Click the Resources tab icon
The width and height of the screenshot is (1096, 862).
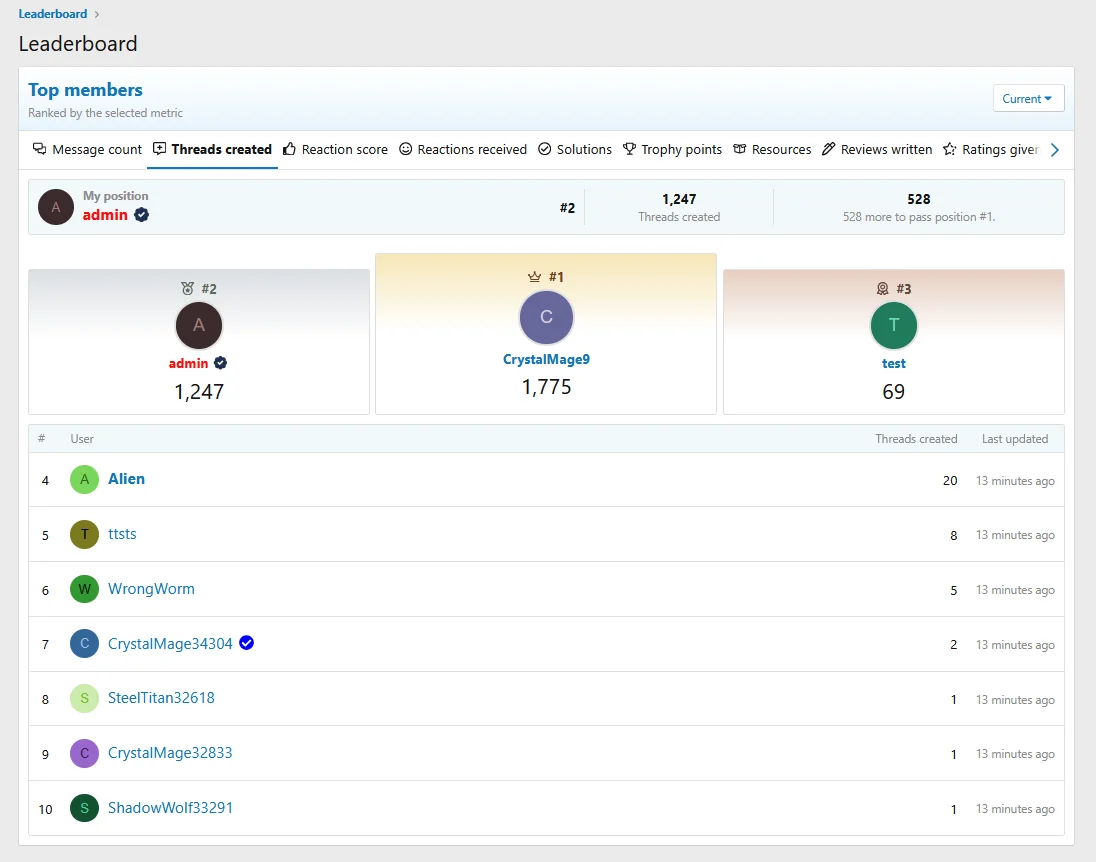(x=740, y=149)
